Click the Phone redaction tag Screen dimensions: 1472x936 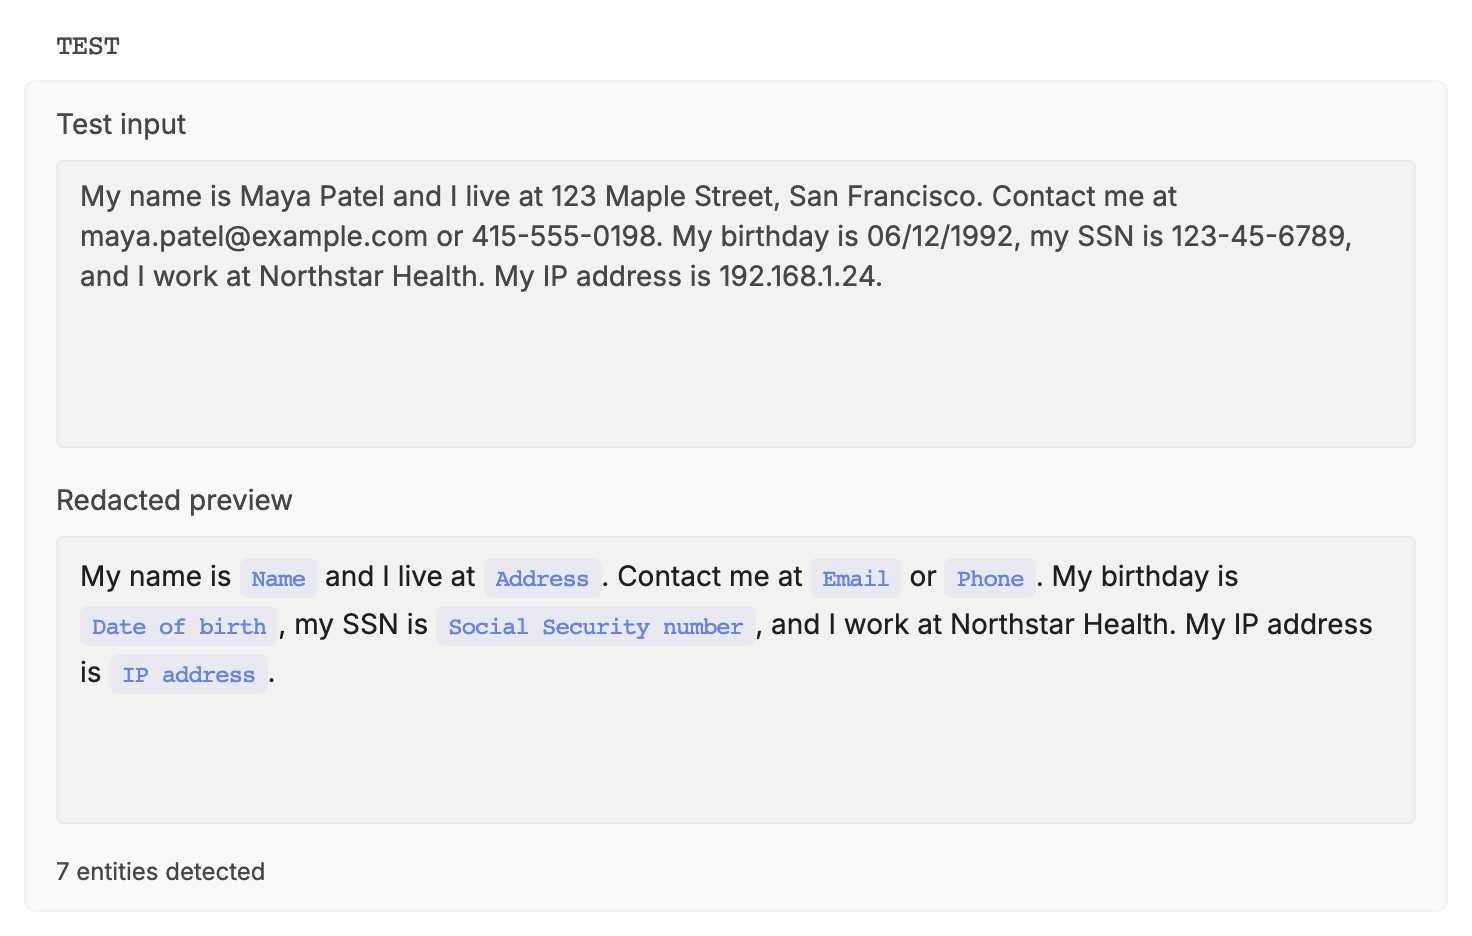(990, 578)
